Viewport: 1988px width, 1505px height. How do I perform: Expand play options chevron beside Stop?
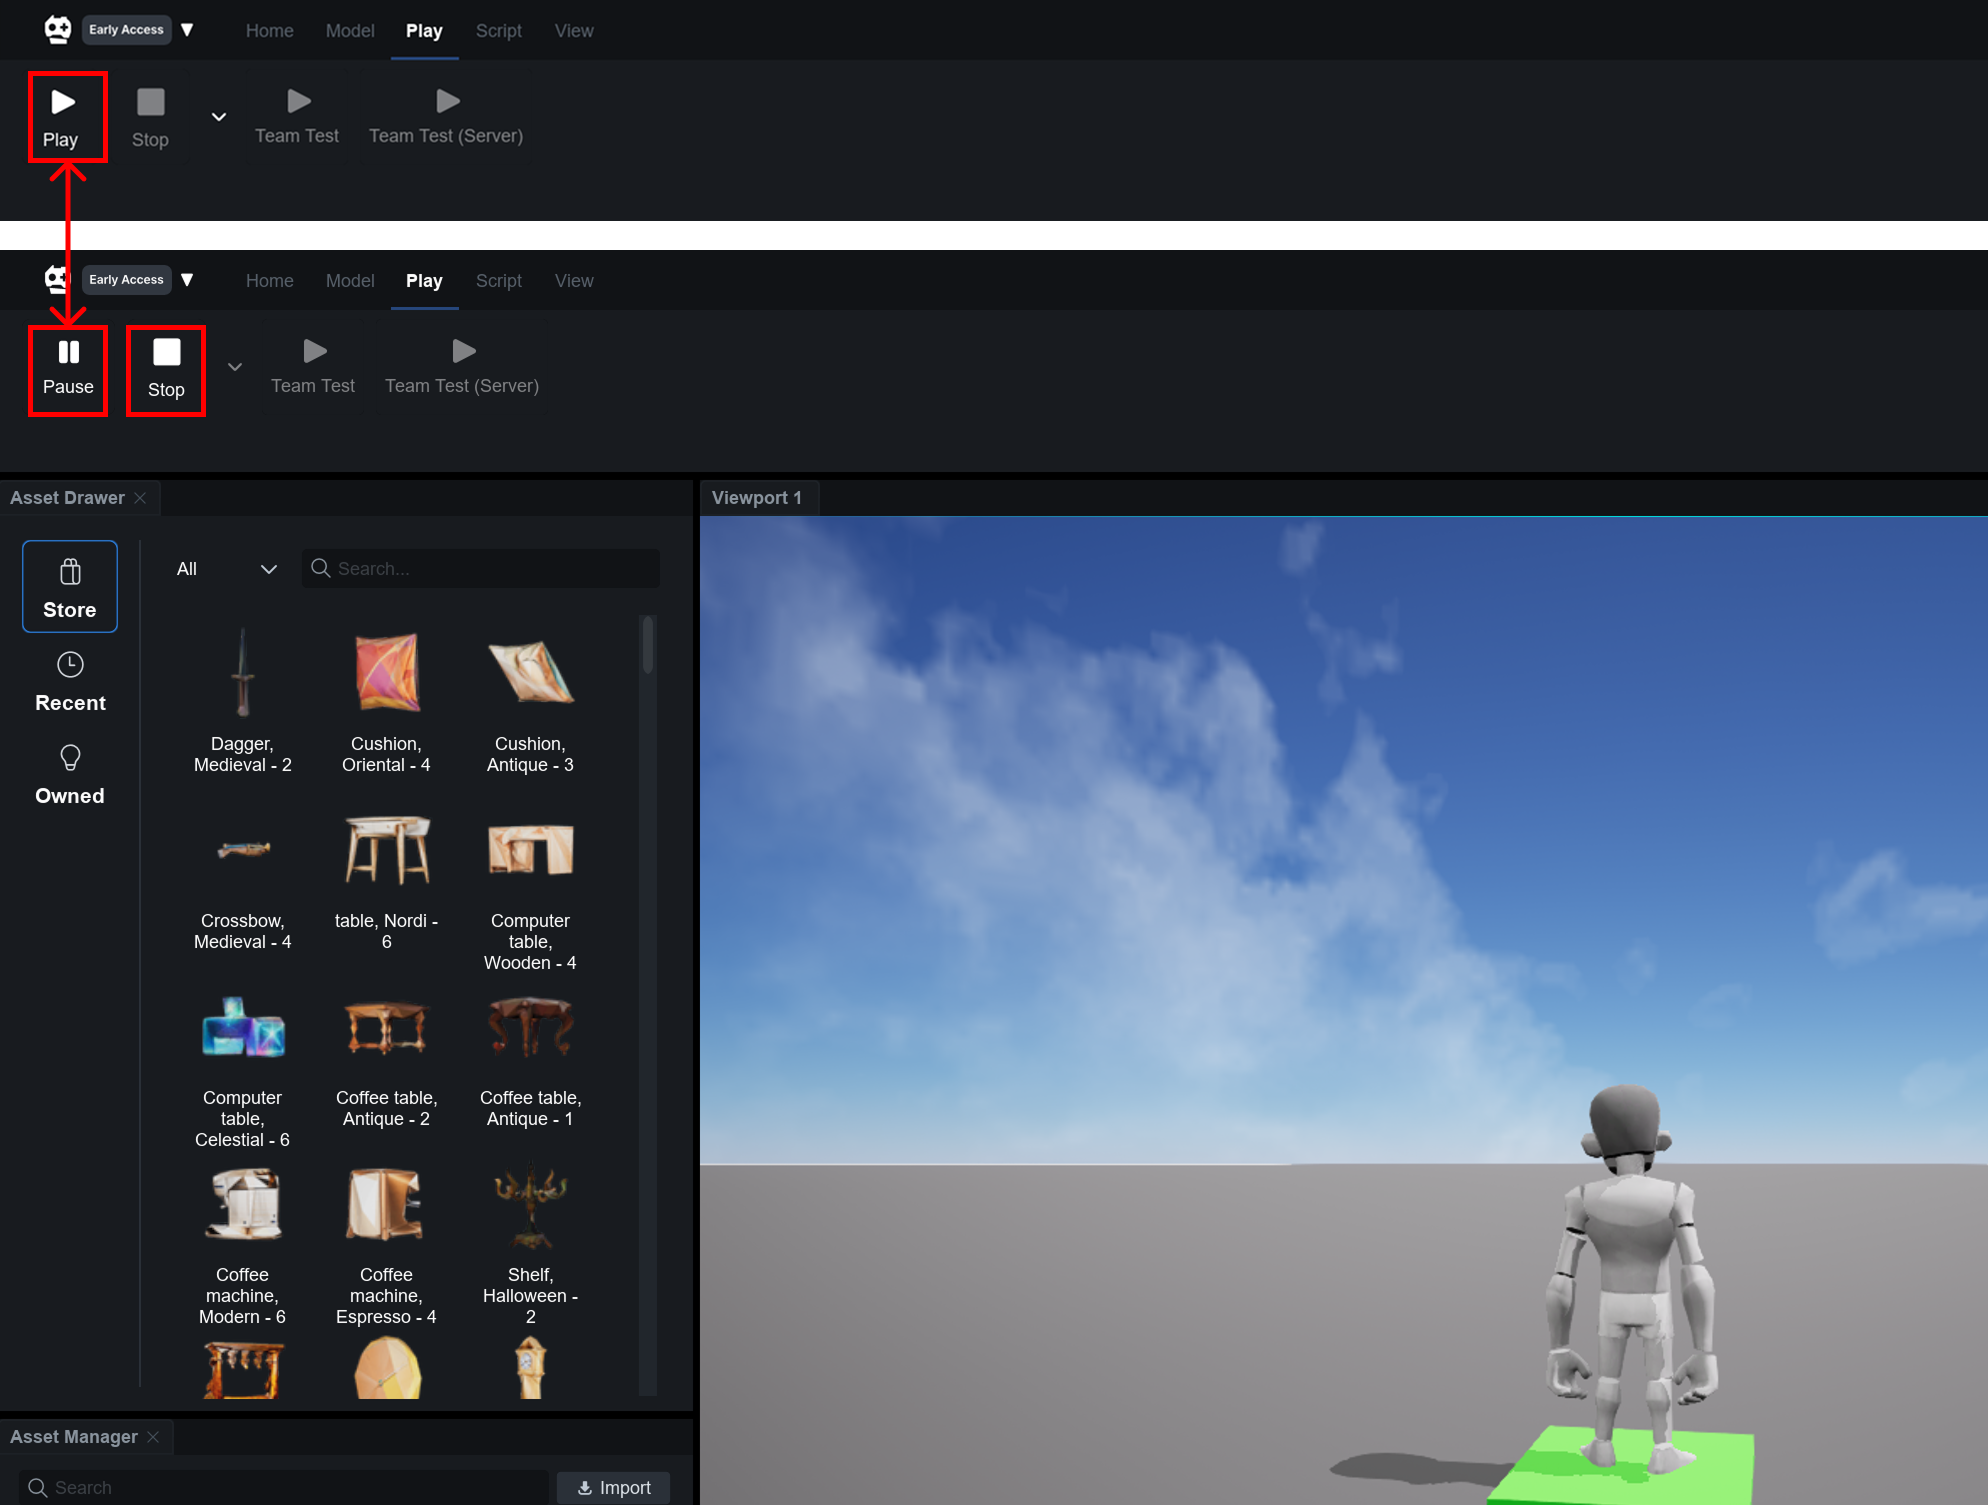235,367
